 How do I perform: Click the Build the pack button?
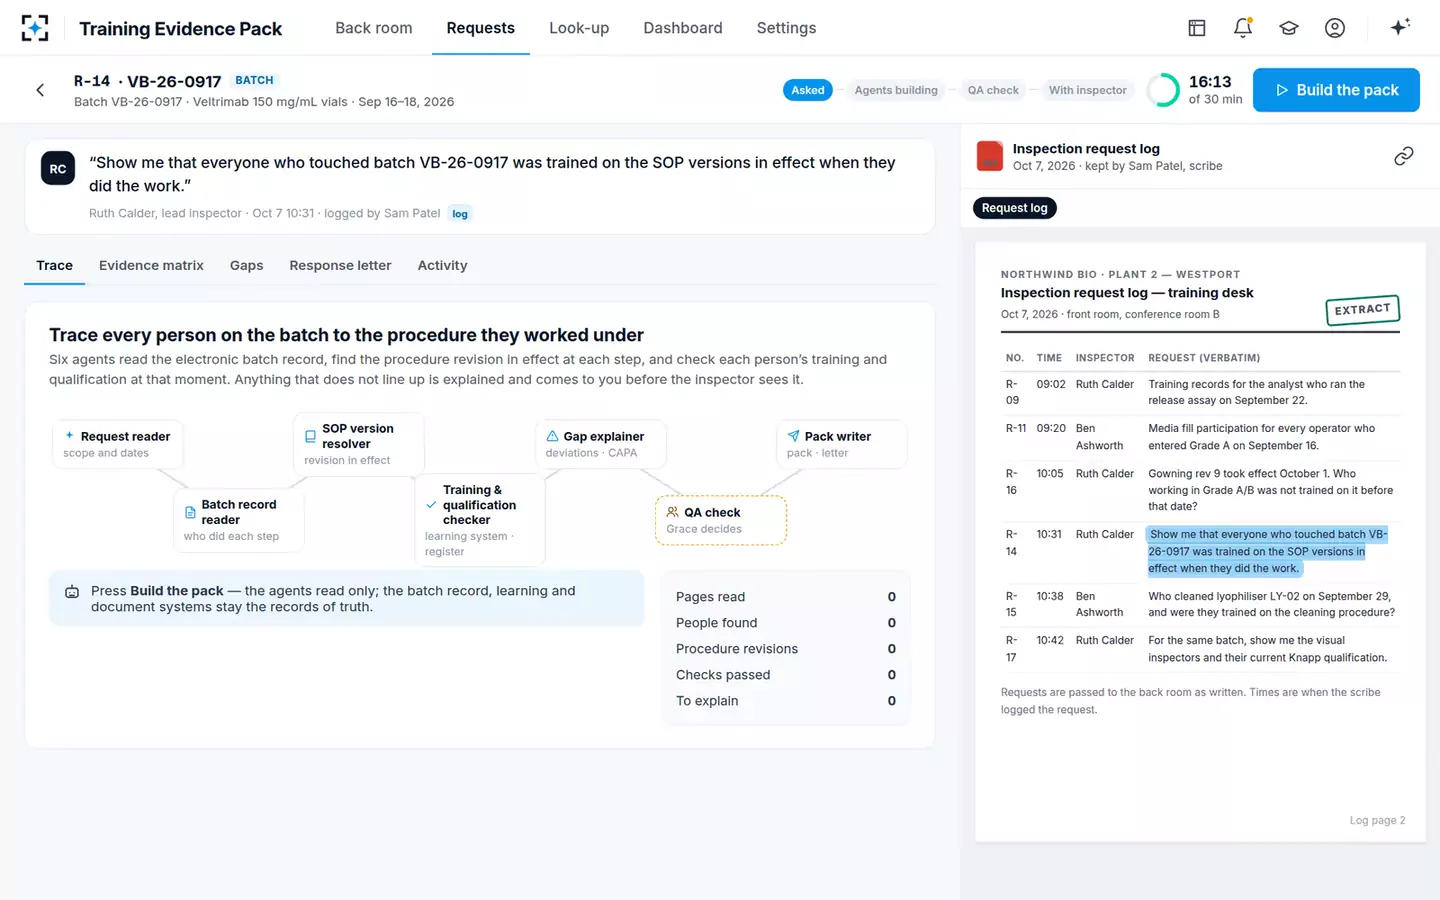point(1336,90)
